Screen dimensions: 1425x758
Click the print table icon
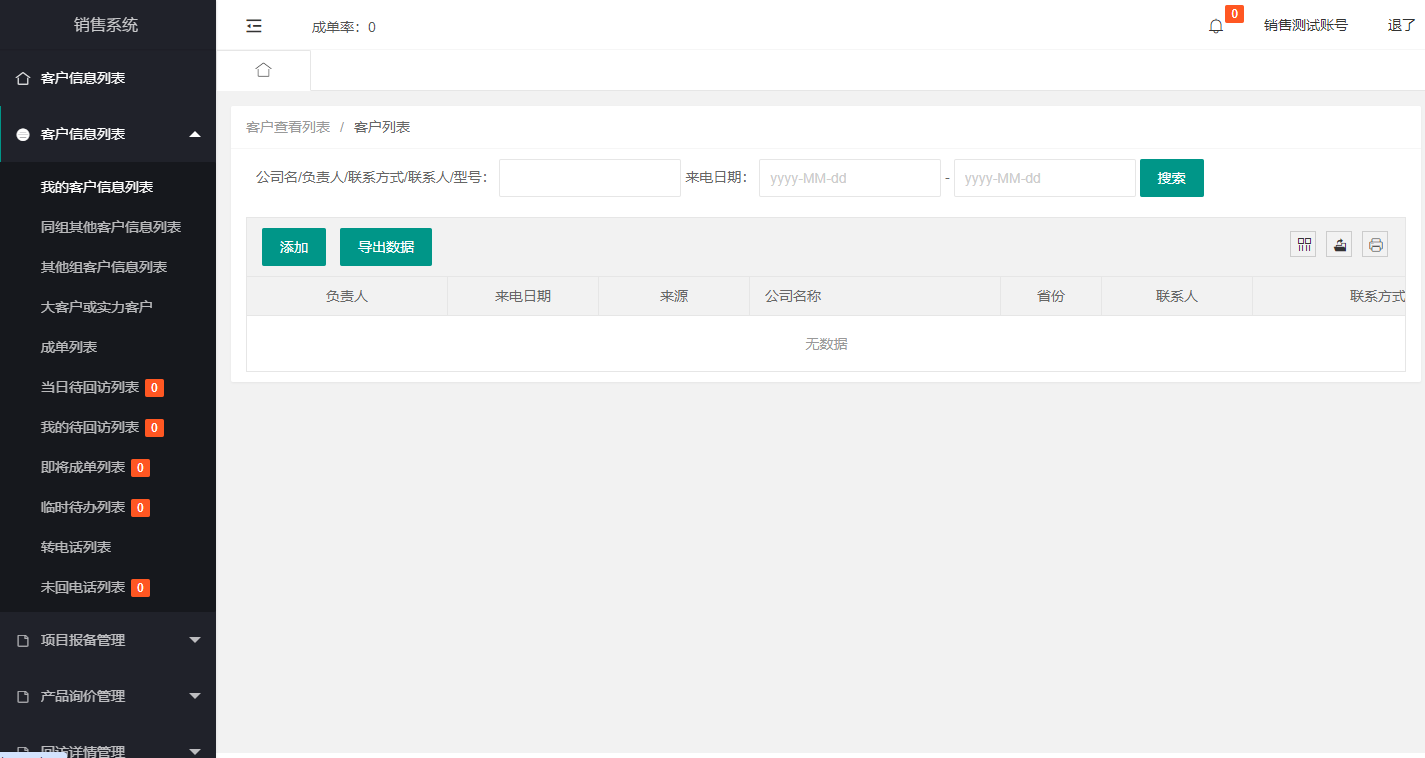(x=1375, y=244)
